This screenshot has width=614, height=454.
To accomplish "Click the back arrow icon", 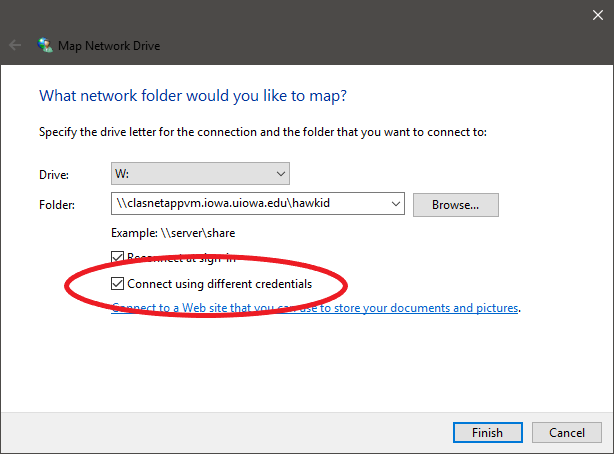I will click(x=16, y=45).
